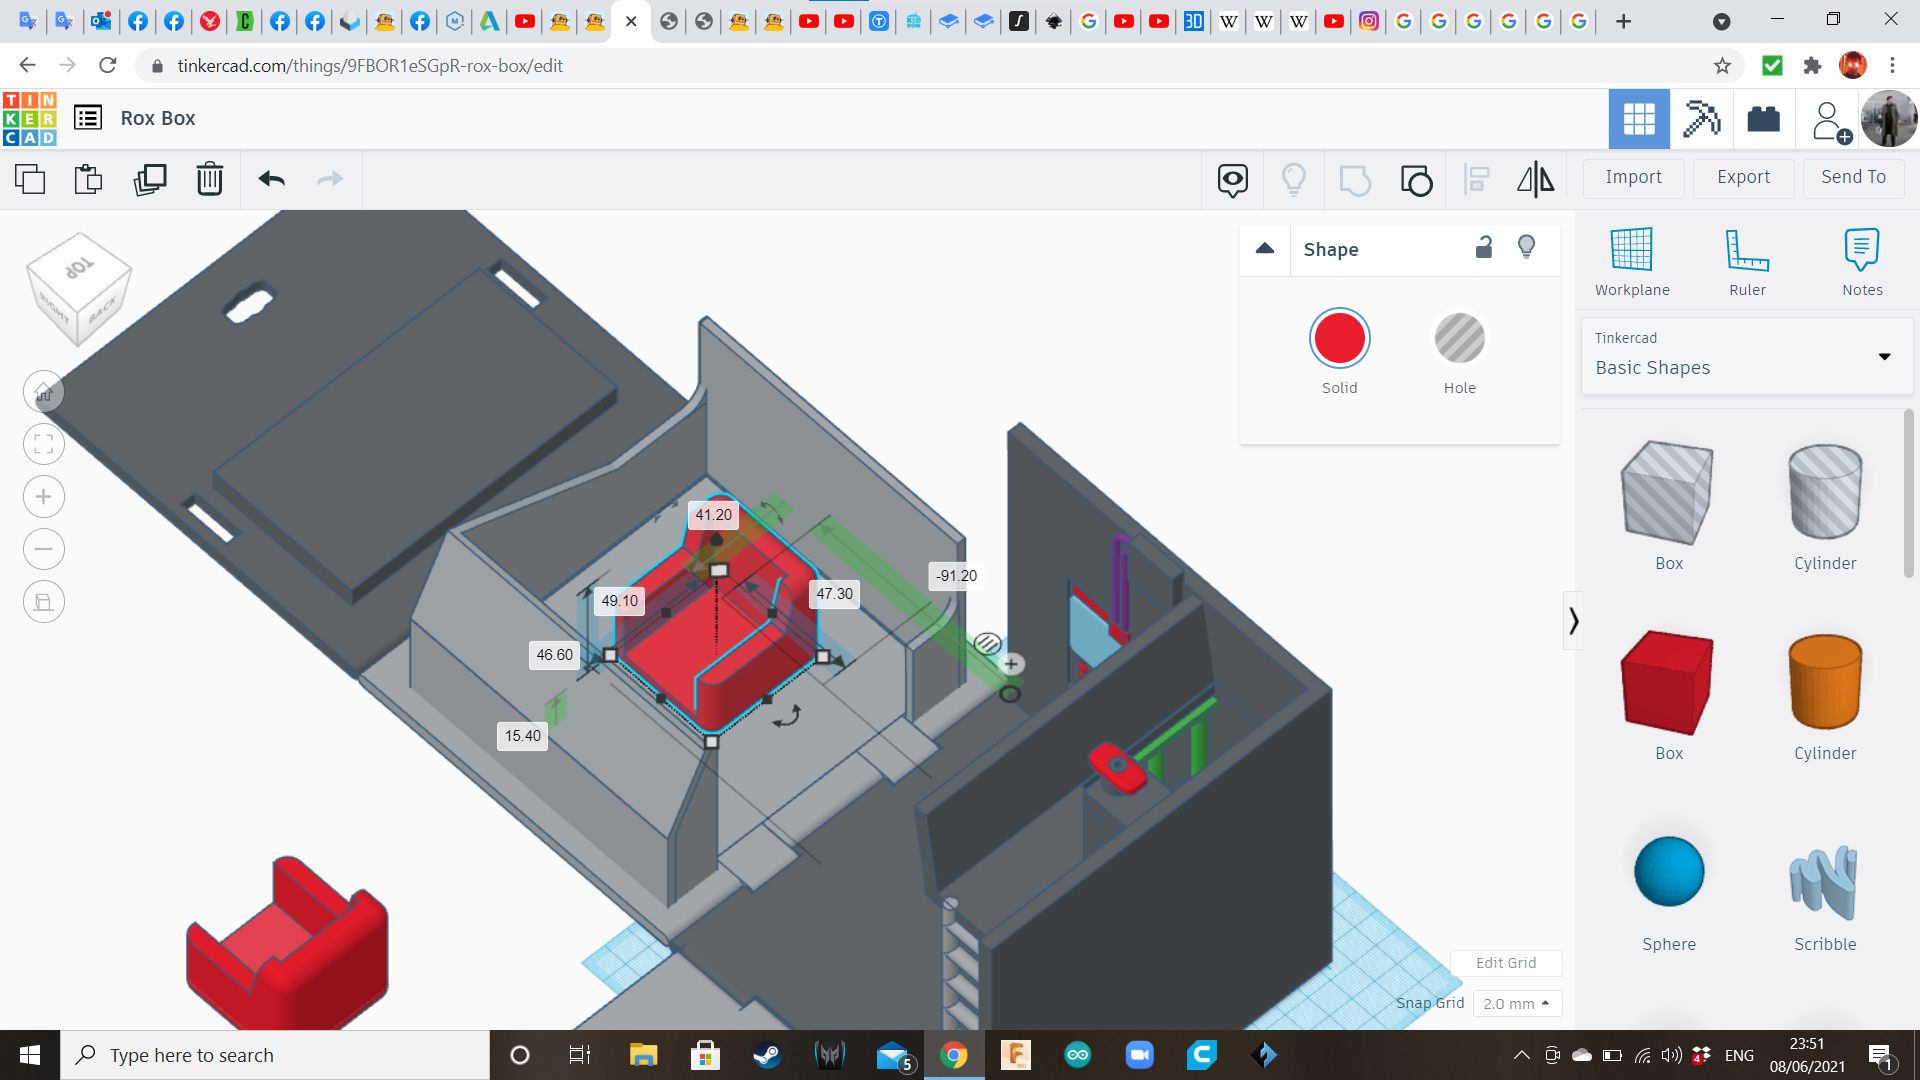Open the Send To menu
This screenshot has height=1080, width=1920.
click(x=1853, y=177)
